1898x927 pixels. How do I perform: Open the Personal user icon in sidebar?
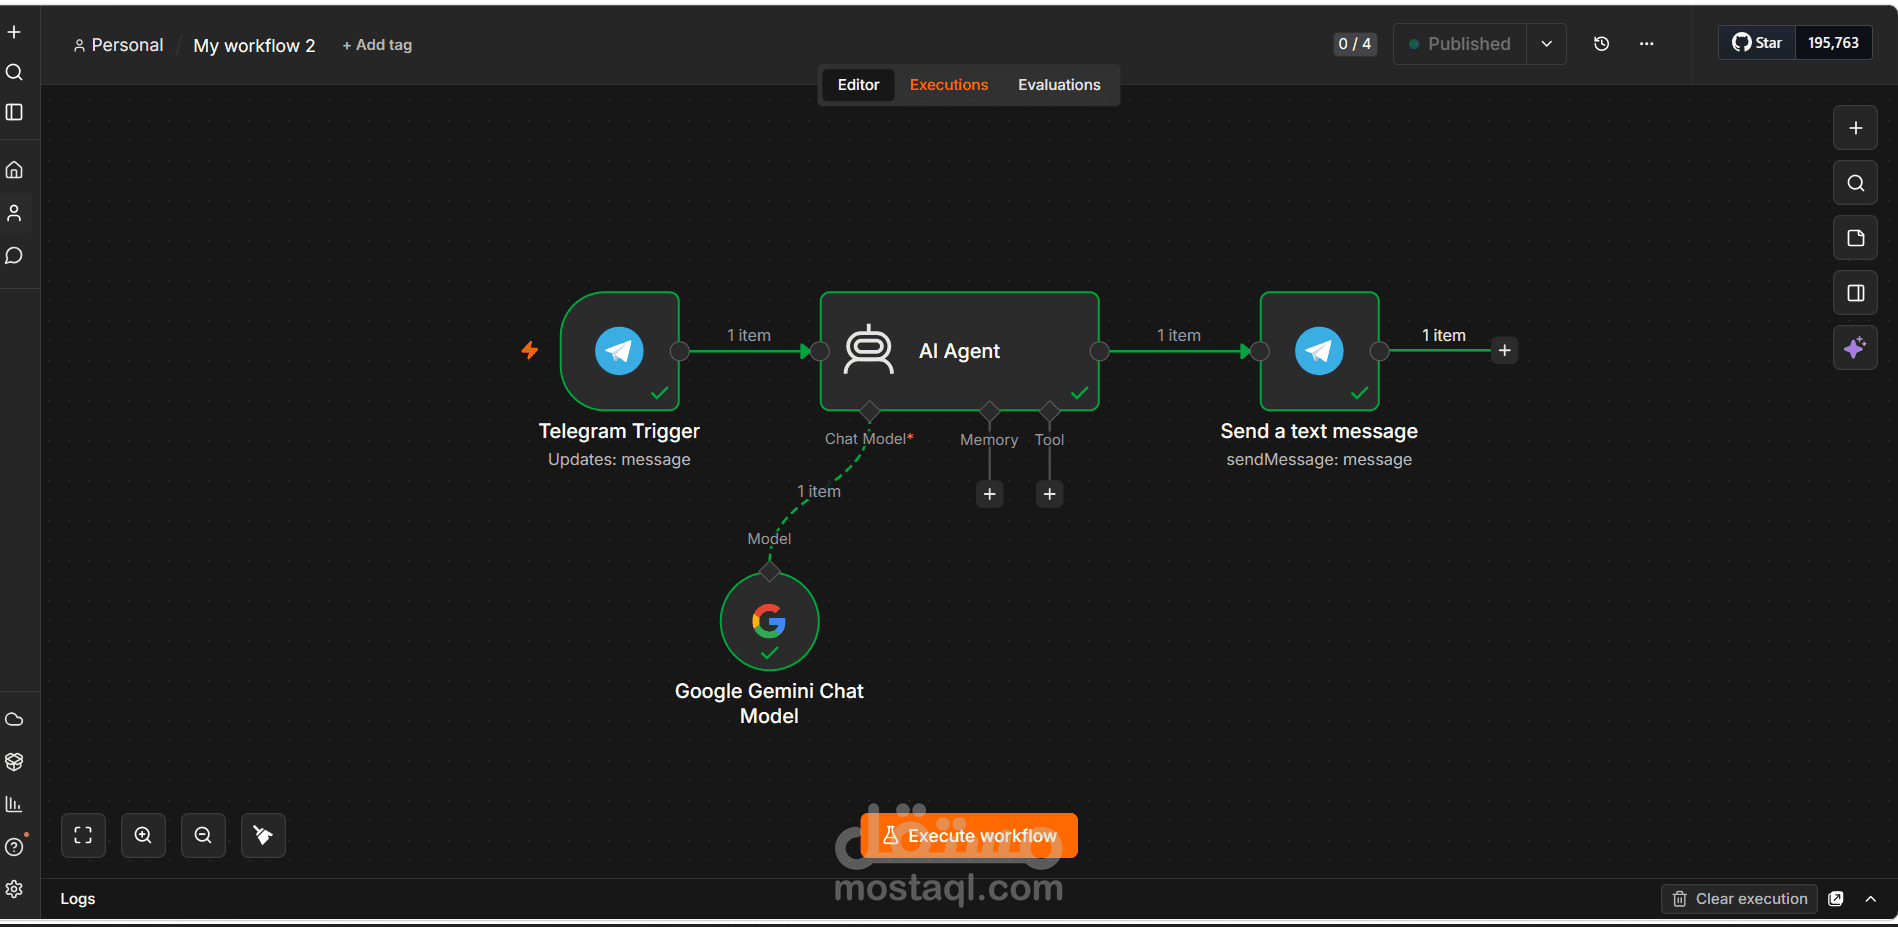point(14,213)
